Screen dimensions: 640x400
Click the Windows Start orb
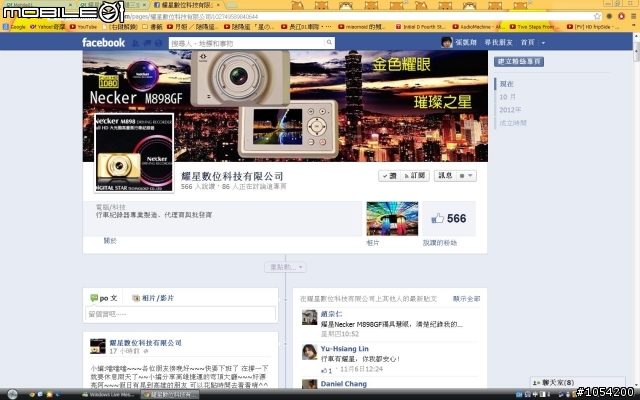coord(12,394)
